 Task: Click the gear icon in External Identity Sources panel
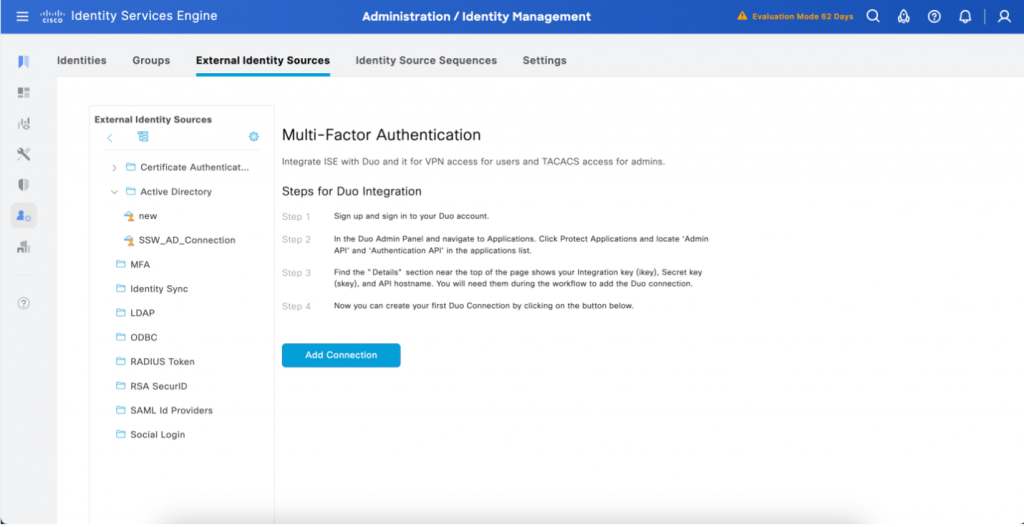pos(253,137)
